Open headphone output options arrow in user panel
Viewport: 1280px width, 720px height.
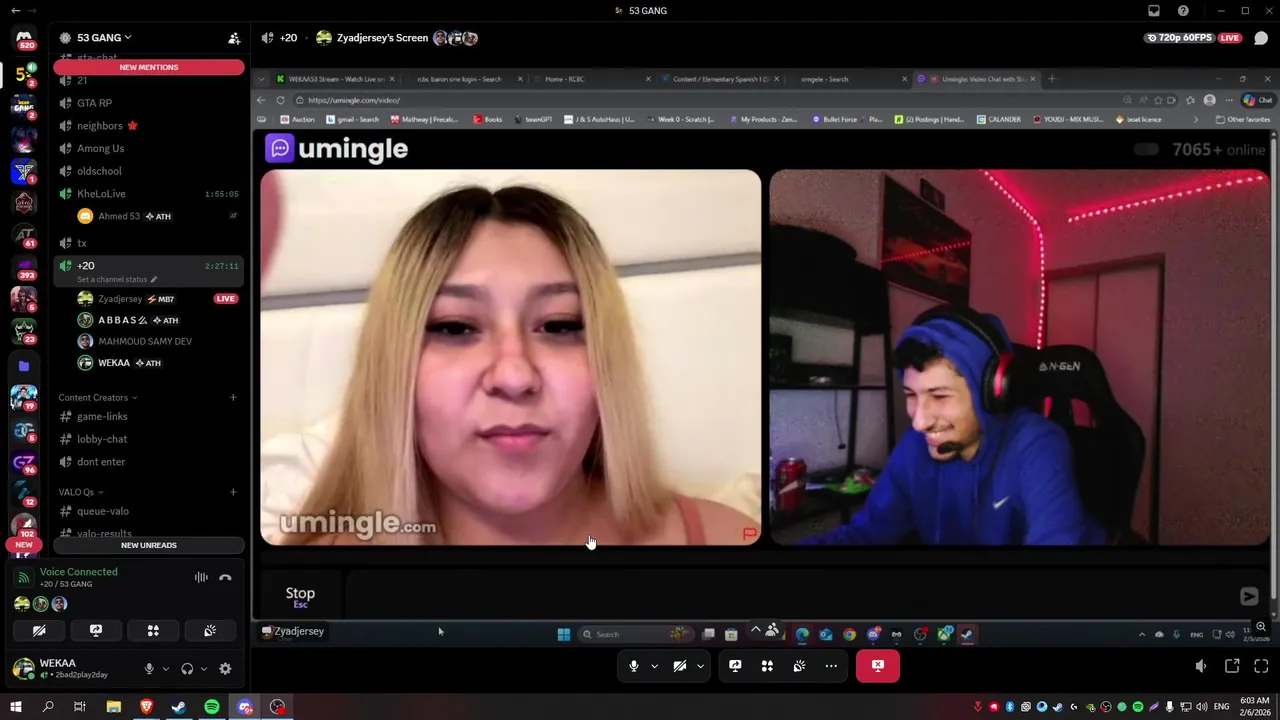coord(204,669)
